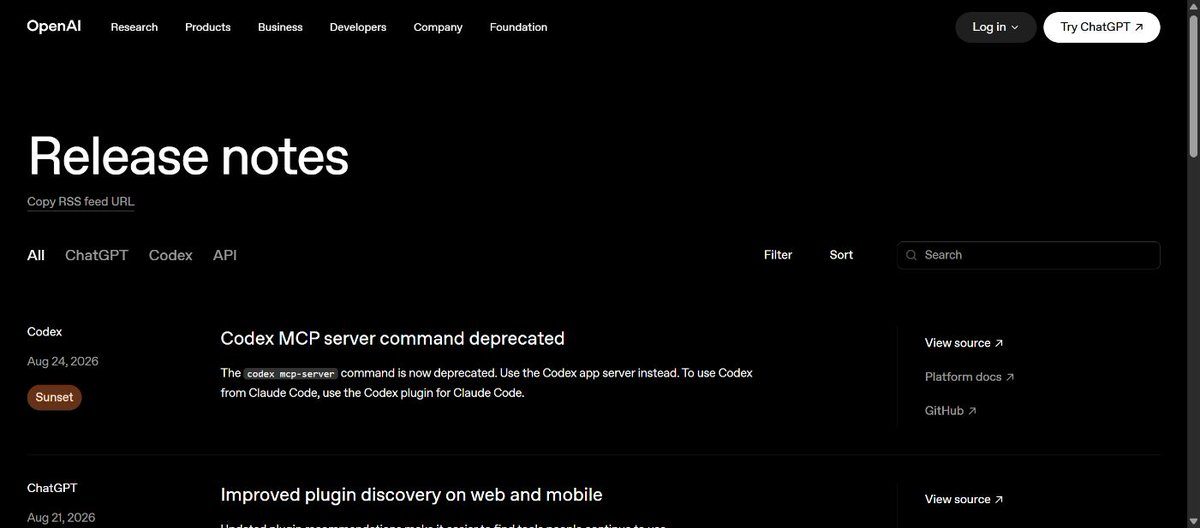Viewport: 1200px width, 528px height.
Task: Open the GitHub link
Action: click(x=951, y=411)
